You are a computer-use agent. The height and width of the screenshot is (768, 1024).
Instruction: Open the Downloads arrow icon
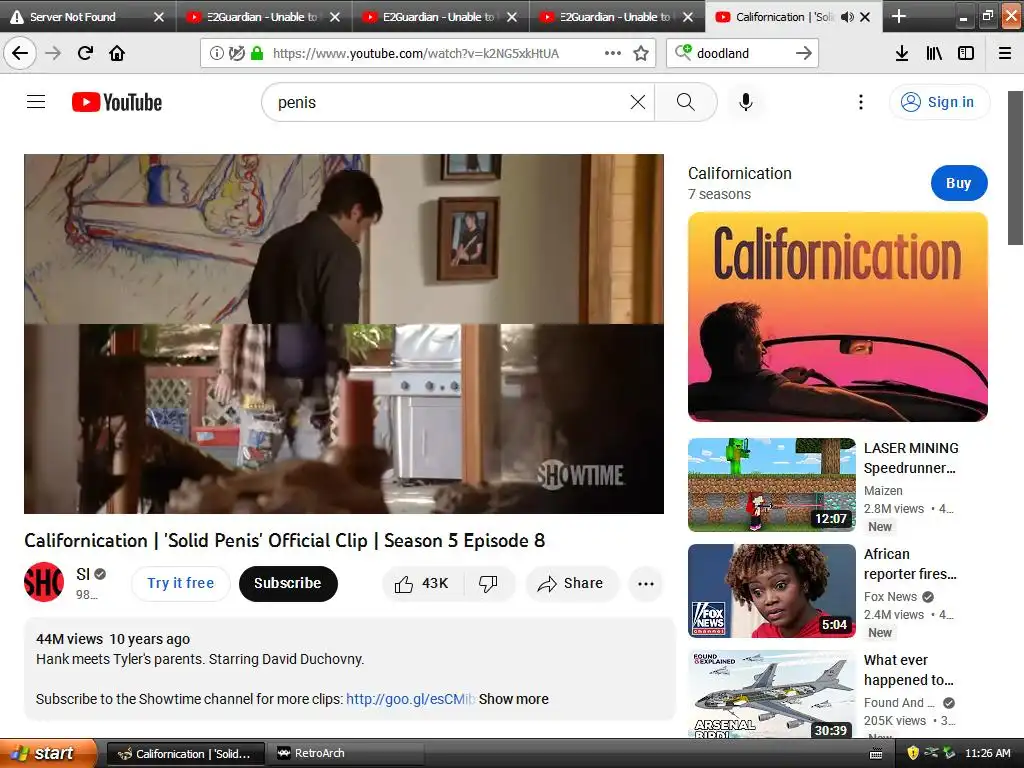click(901, 54)
